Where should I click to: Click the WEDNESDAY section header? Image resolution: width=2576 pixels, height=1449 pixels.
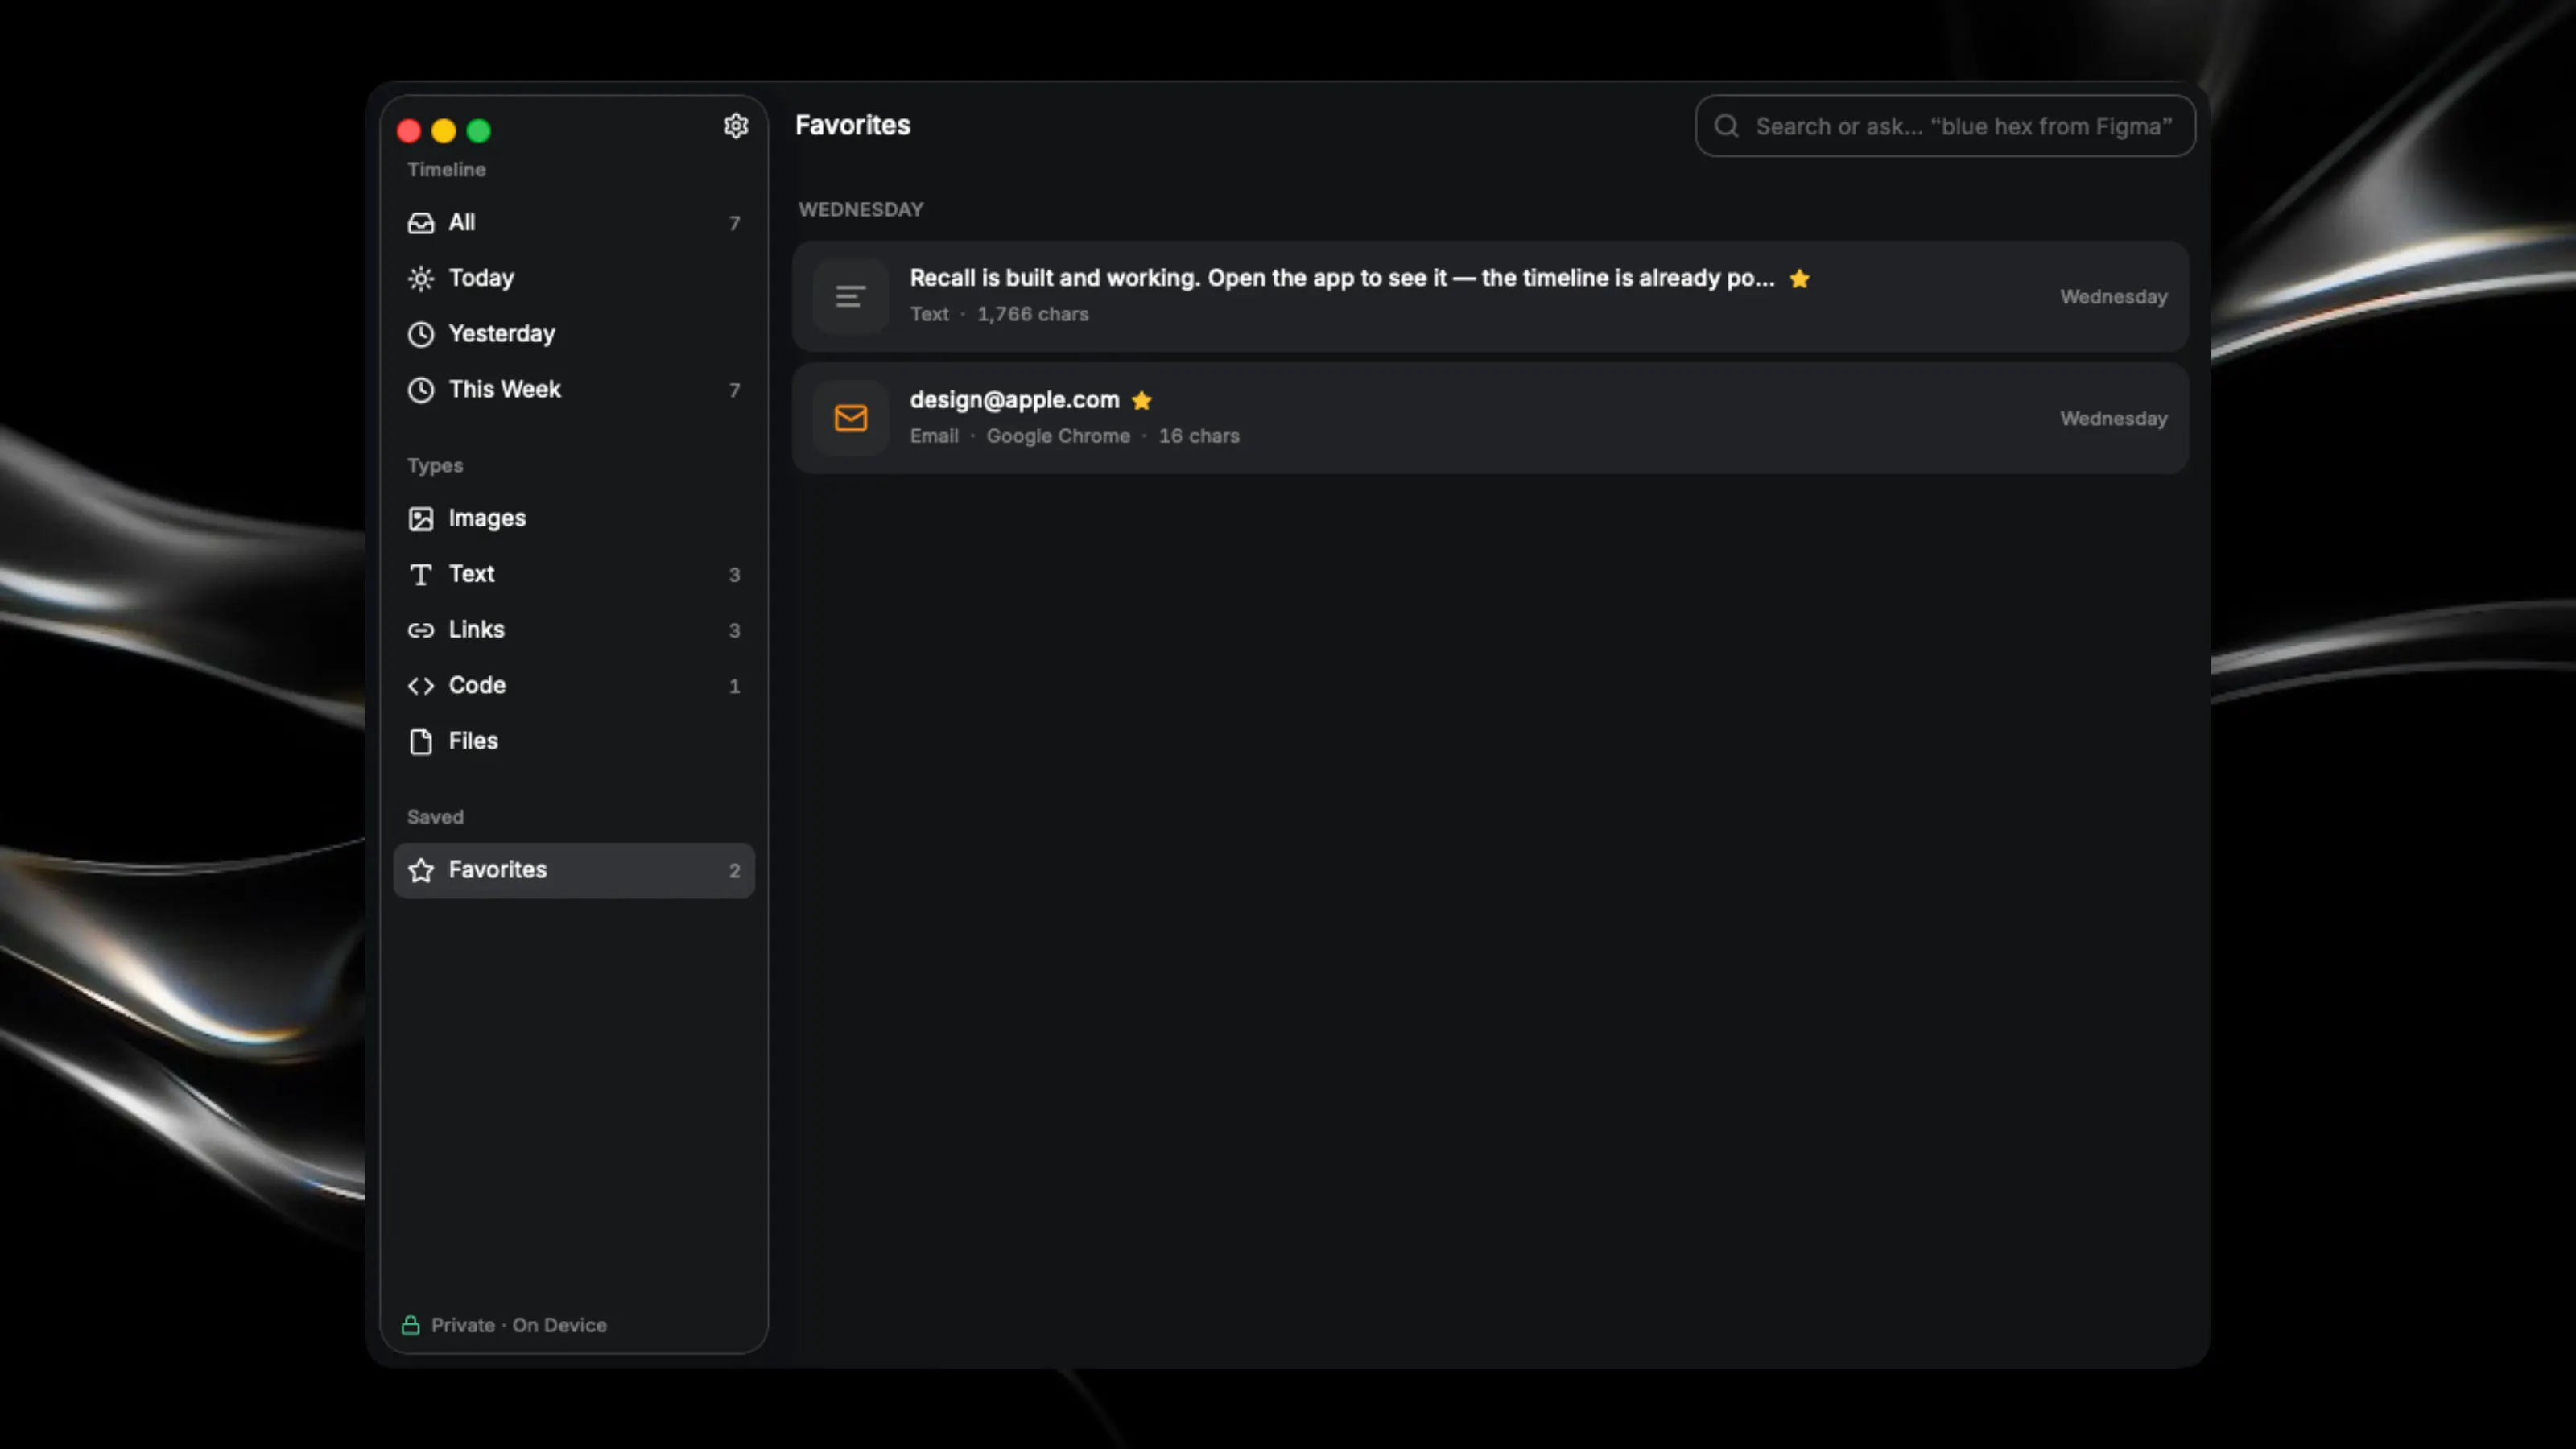coord(860,210)
